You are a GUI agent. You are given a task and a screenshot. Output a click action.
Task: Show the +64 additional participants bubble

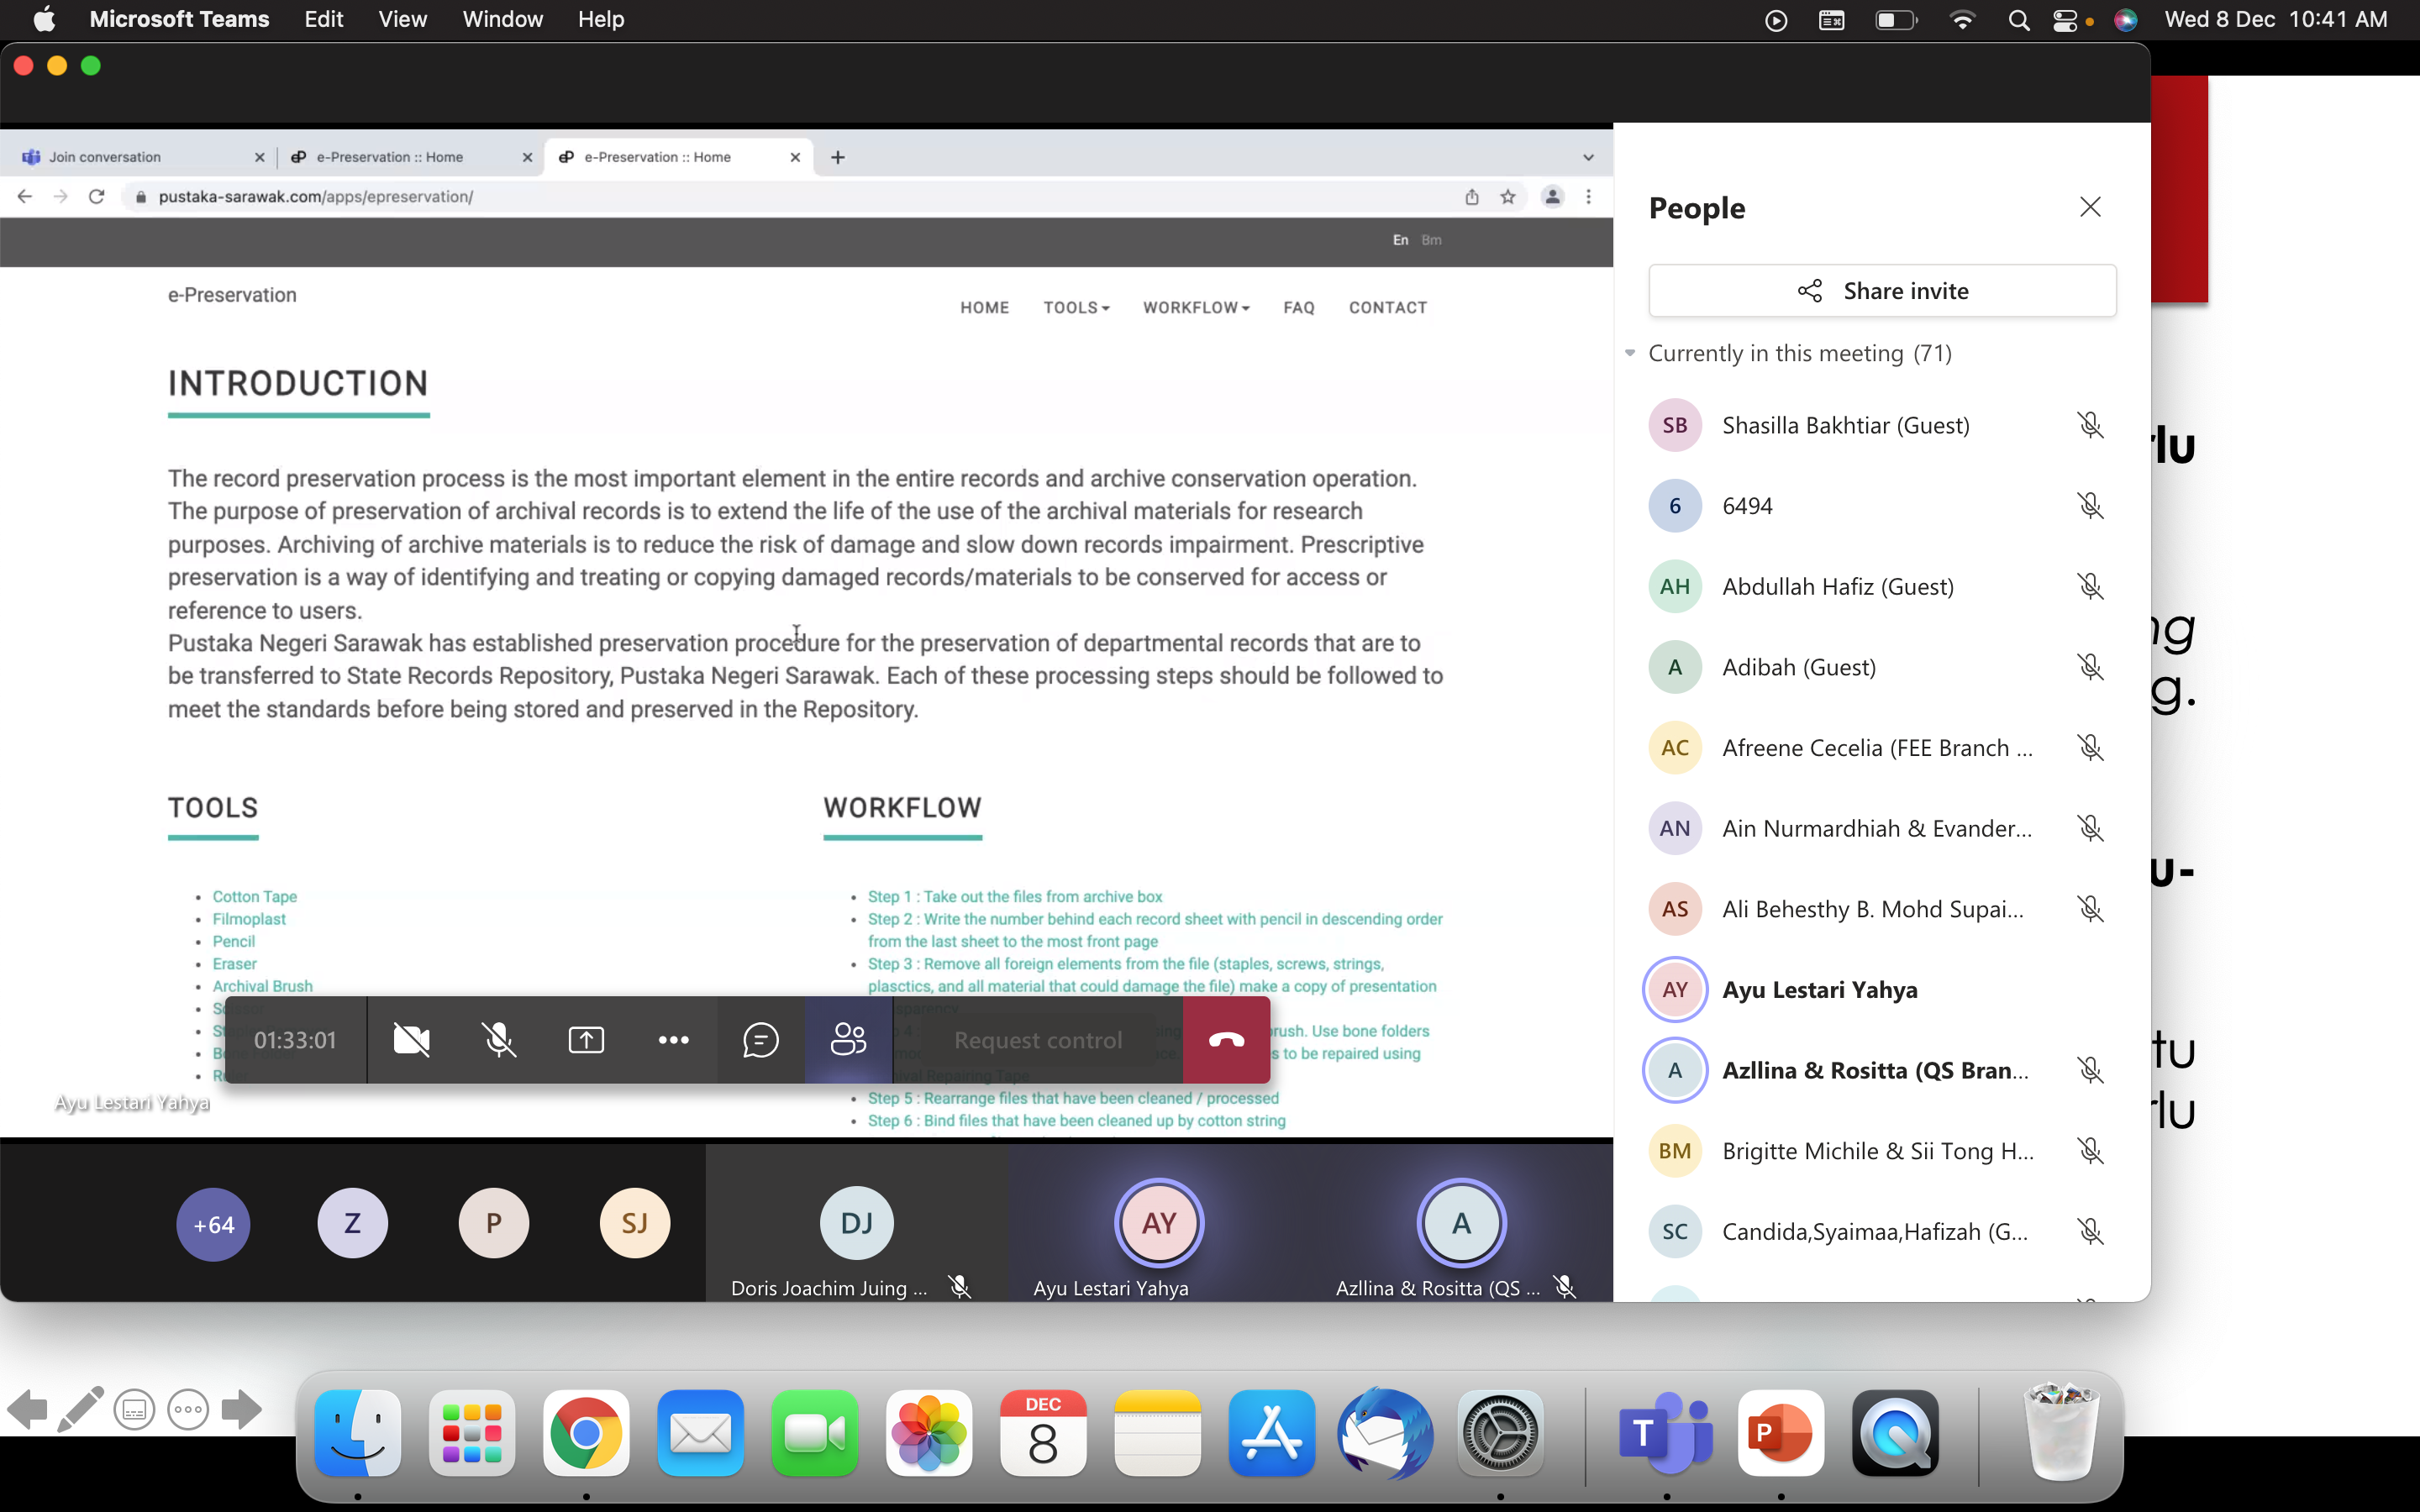point(213,1224)
